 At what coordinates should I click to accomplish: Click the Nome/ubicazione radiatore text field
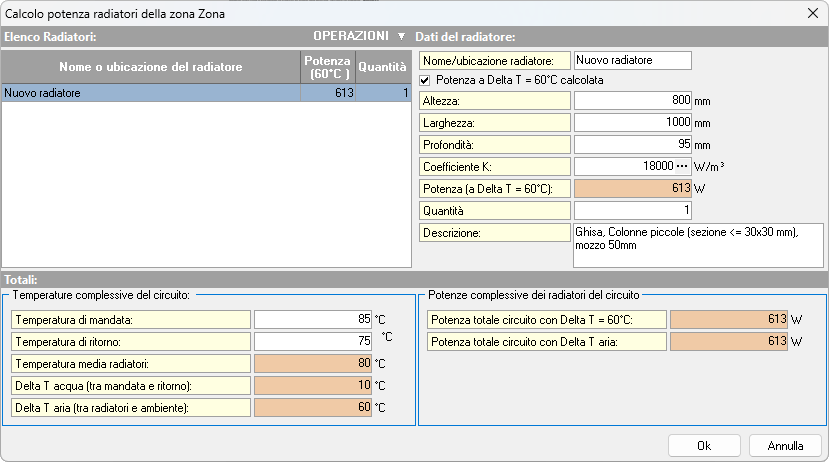tap(633, 60)
